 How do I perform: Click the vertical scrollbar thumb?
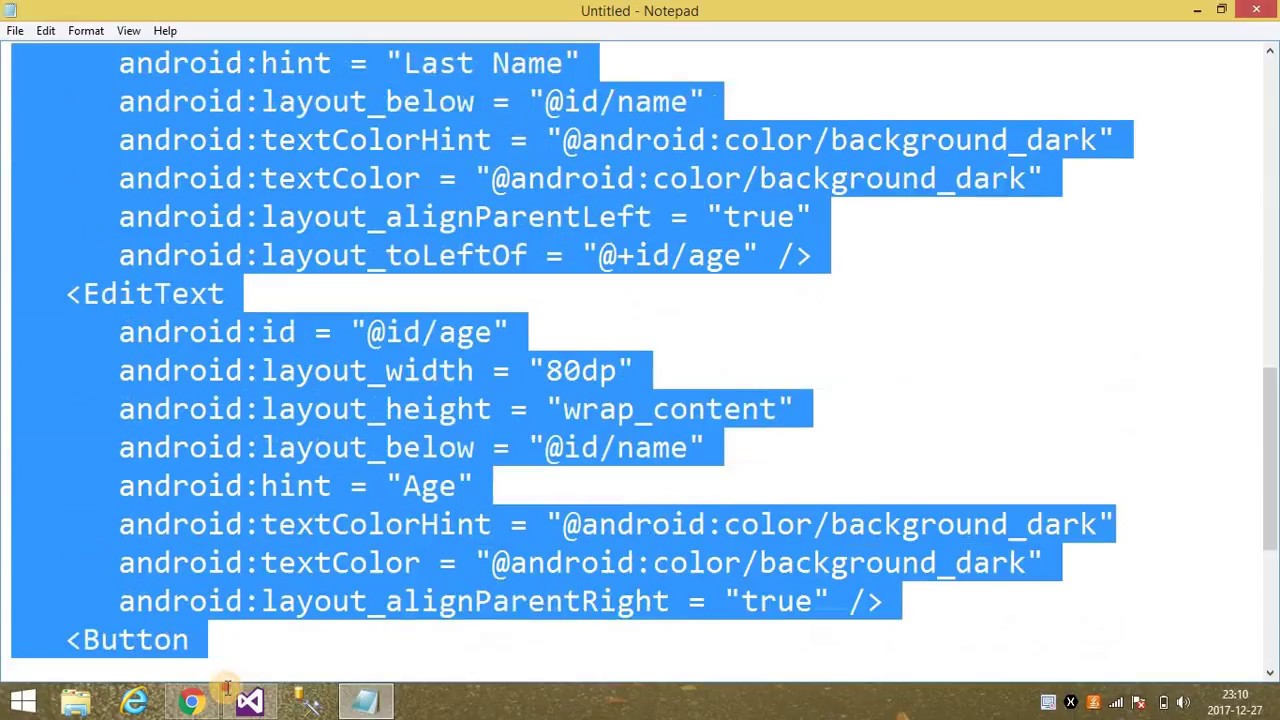point(1271,458)
